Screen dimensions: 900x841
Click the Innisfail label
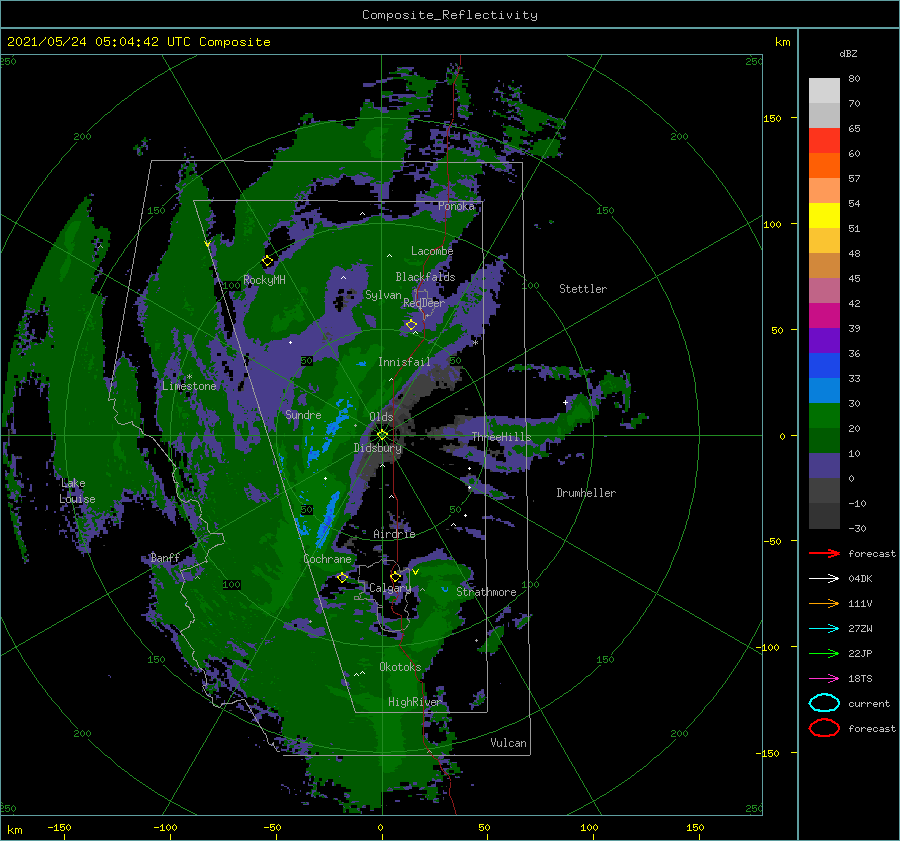tap(404, 362)
